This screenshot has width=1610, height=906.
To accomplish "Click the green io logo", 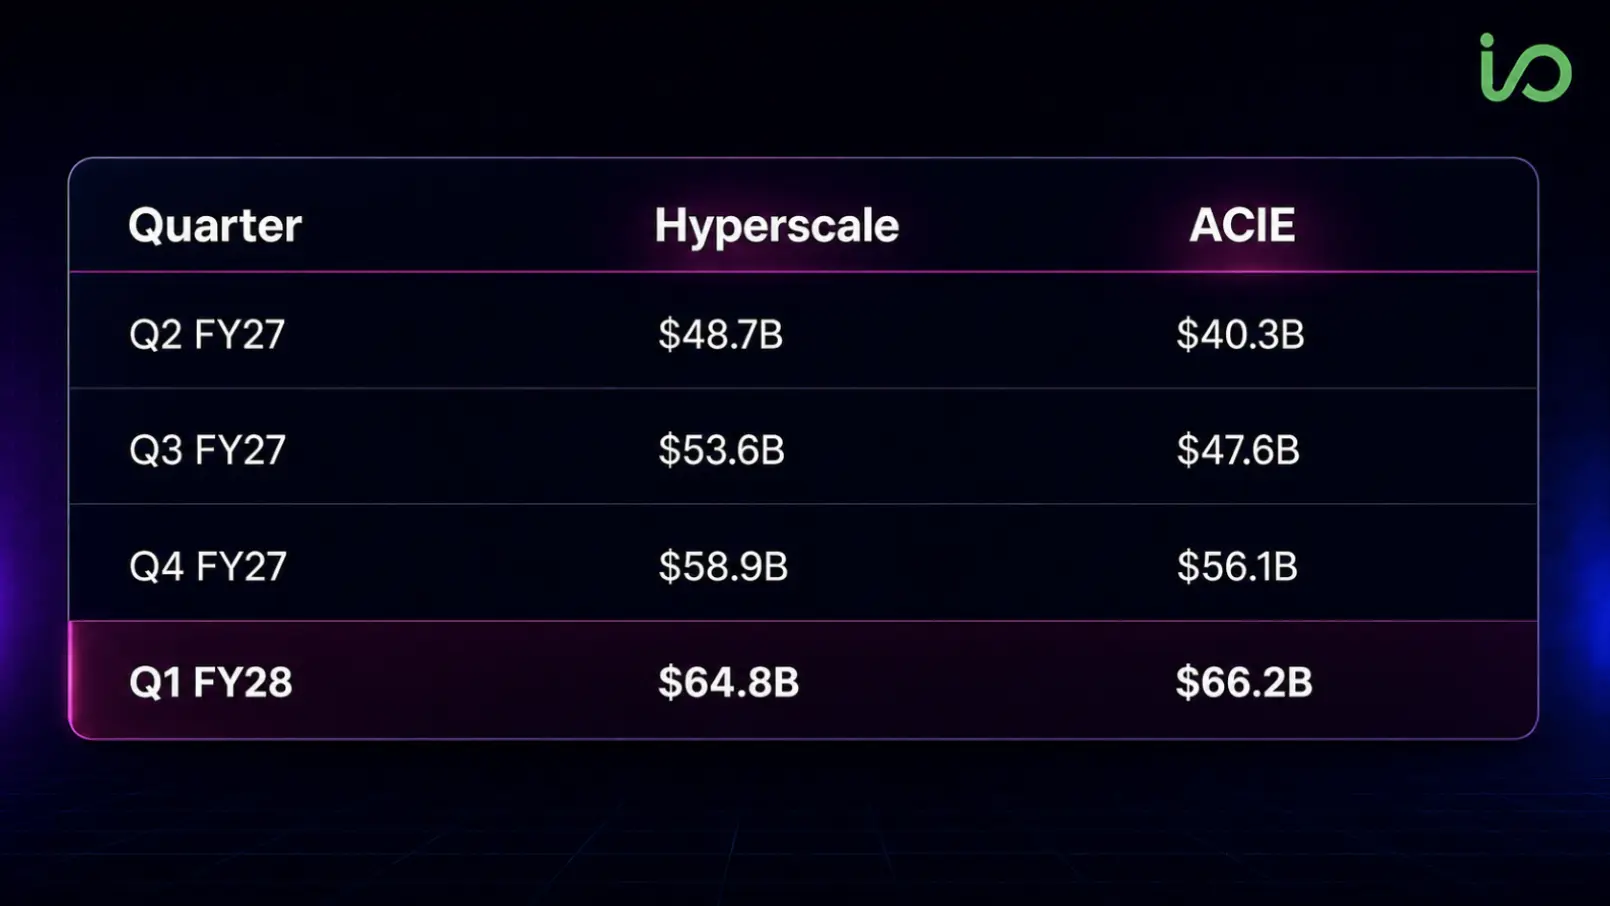I will click(1525, 67).
